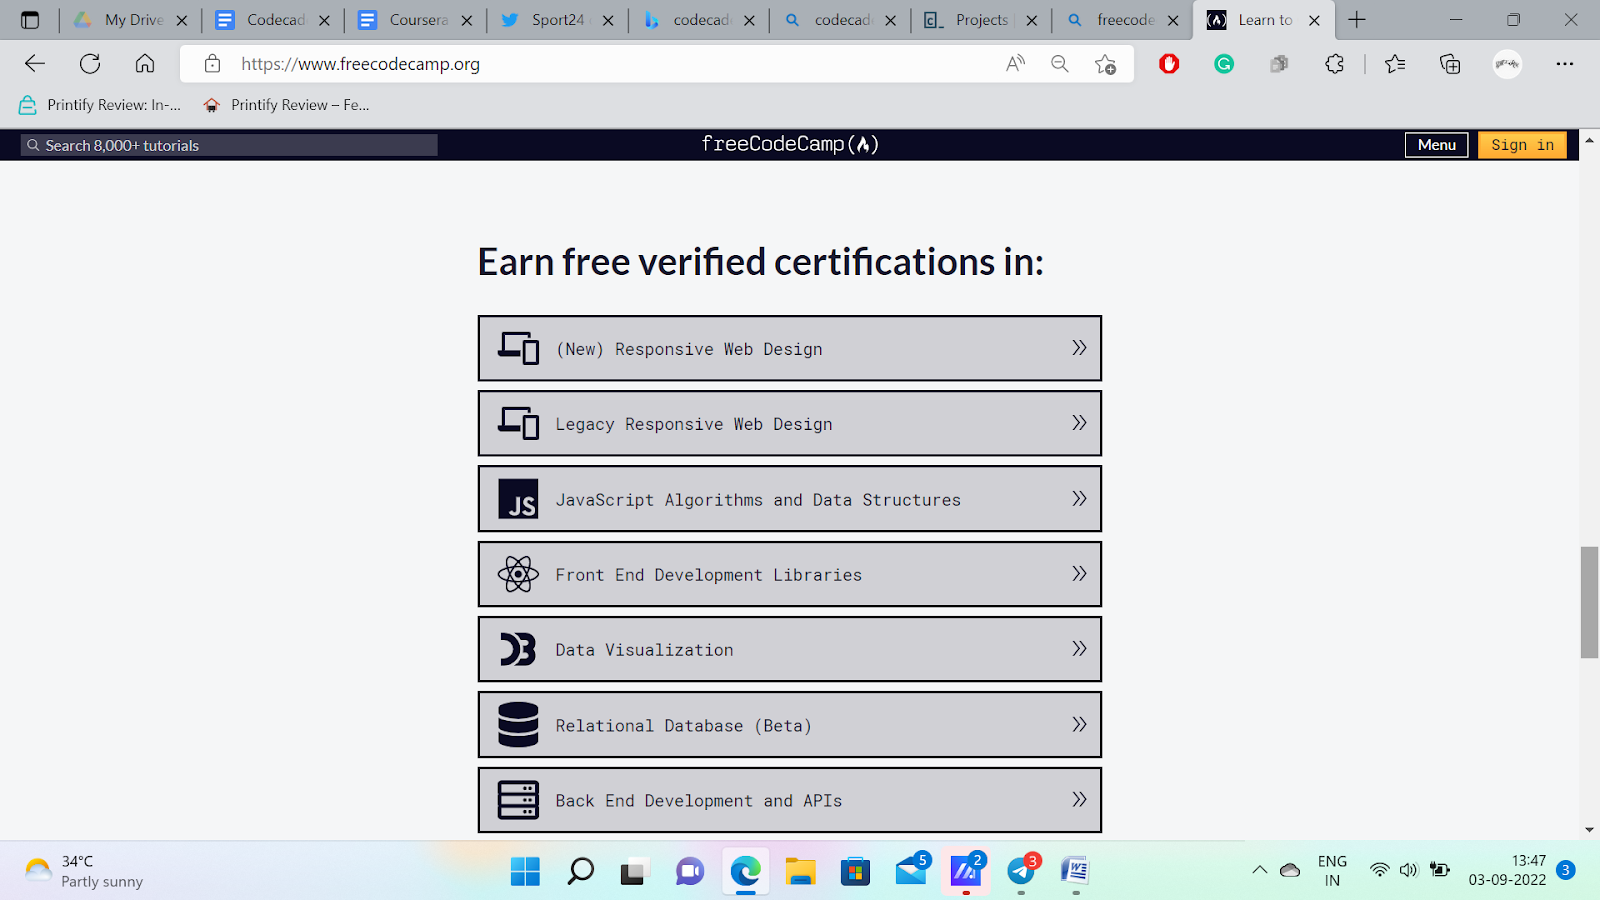Open the volume control in system tray

(x=1409, y=870)
